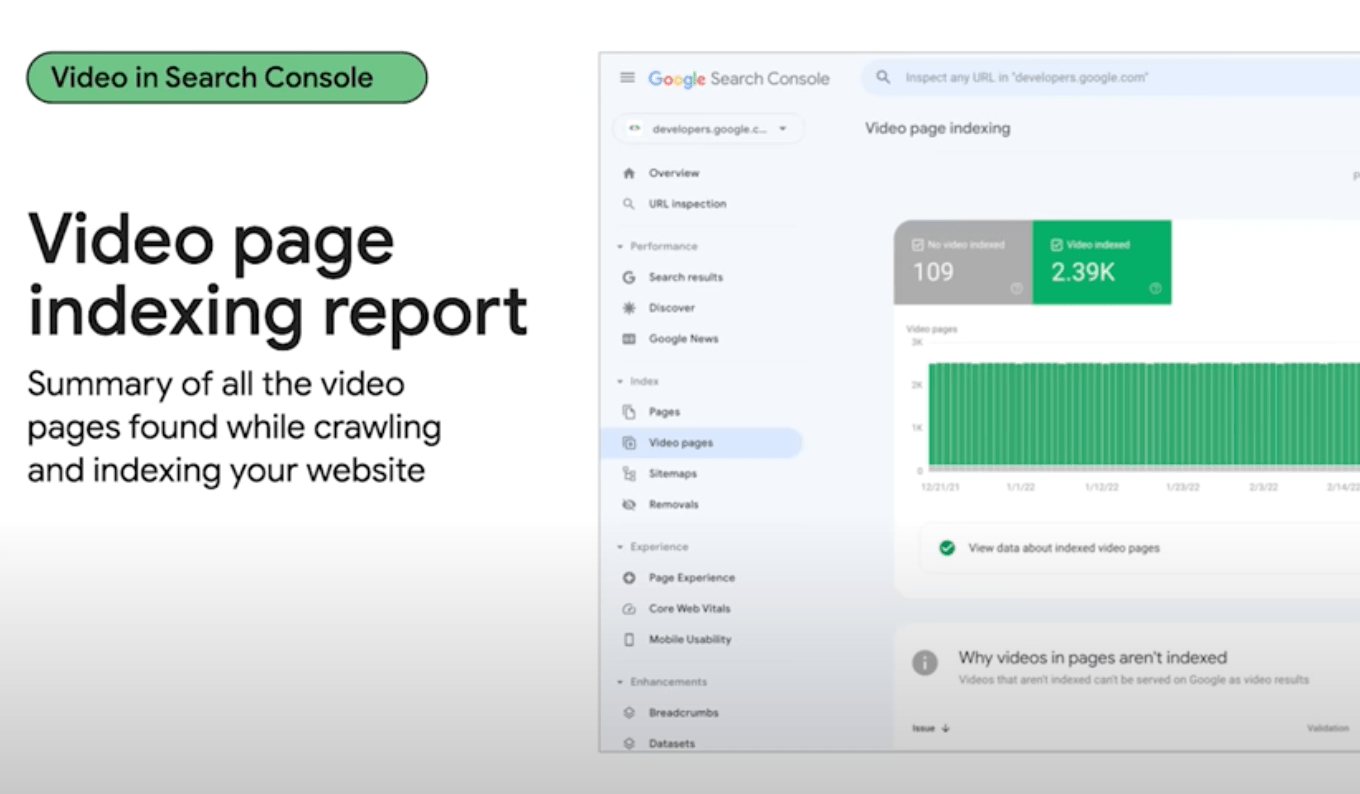
Task: Click the Google News icon
Action: pos(629,339)
